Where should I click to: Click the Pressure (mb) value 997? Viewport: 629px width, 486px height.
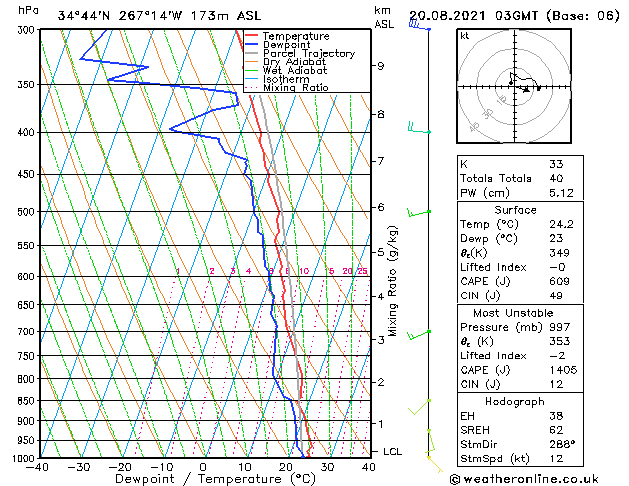(x=559, y=327)
